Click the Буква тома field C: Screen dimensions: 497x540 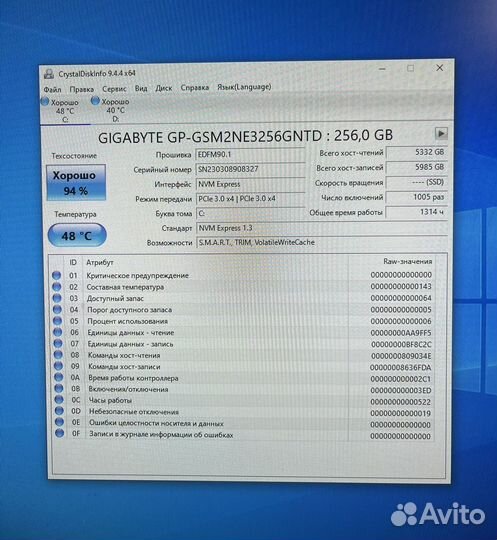point(250,213)
